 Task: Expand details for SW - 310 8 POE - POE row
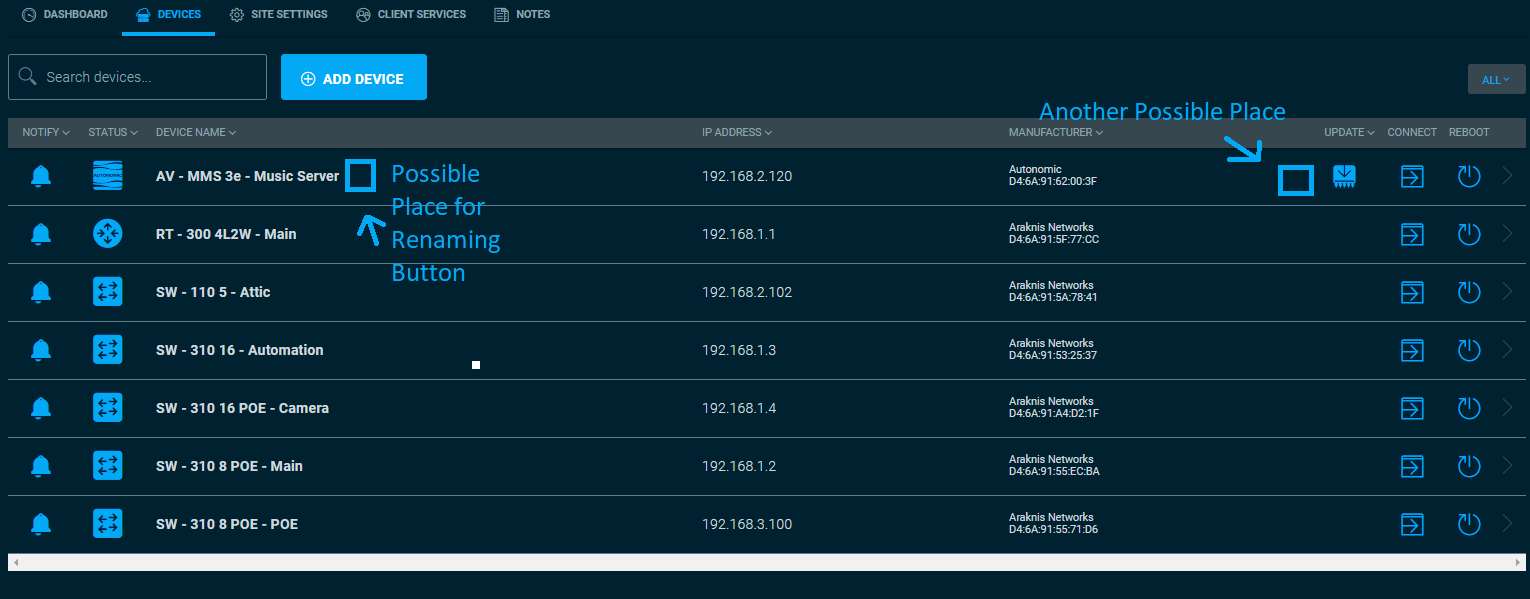(1508, 524)
